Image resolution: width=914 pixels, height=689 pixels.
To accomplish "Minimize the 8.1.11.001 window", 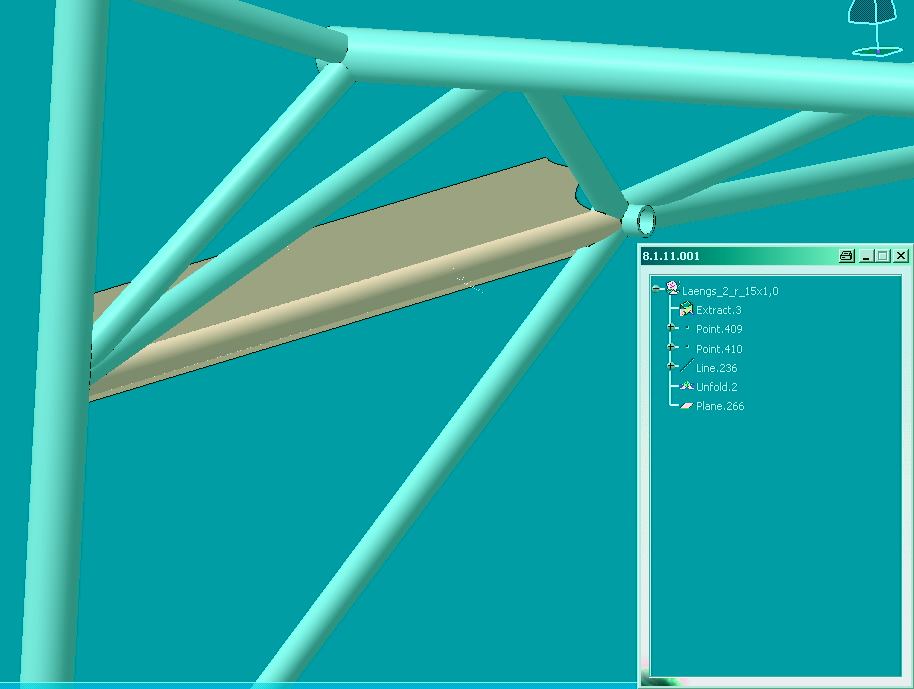I will point(867,256).
